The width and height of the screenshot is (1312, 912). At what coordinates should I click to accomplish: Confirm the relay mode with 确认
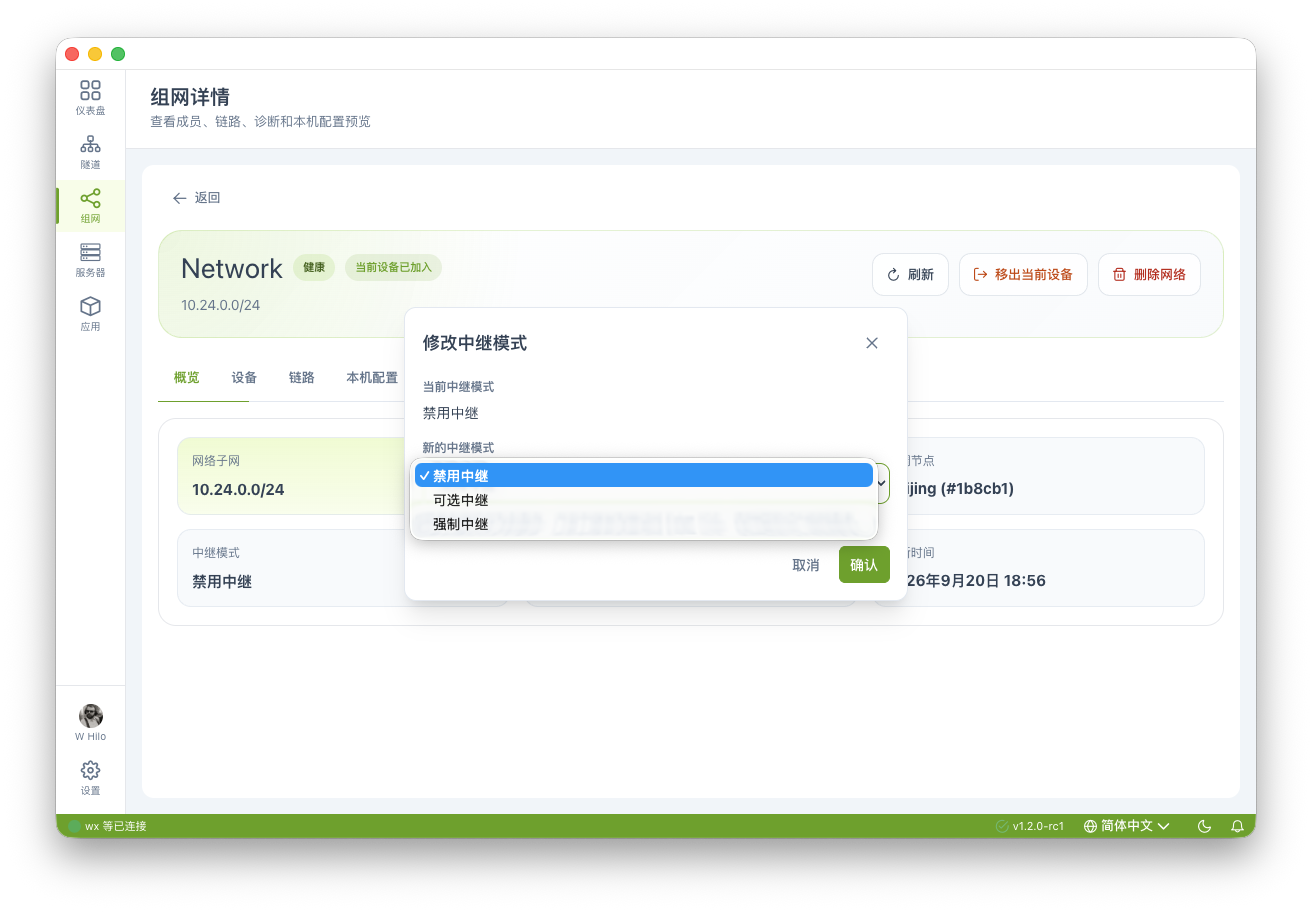pos(864,565)
